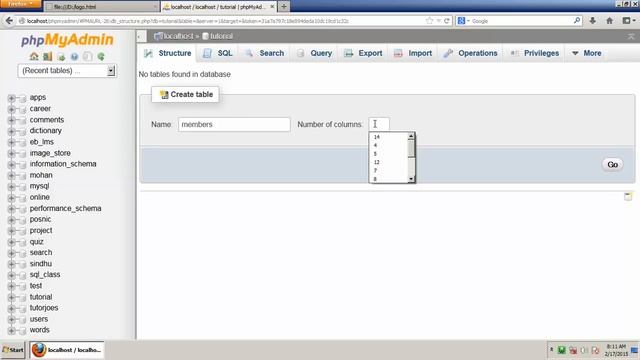Click the page-top collapse icon at right
This screenshot has height=360, width=640.
coord(631,36)
